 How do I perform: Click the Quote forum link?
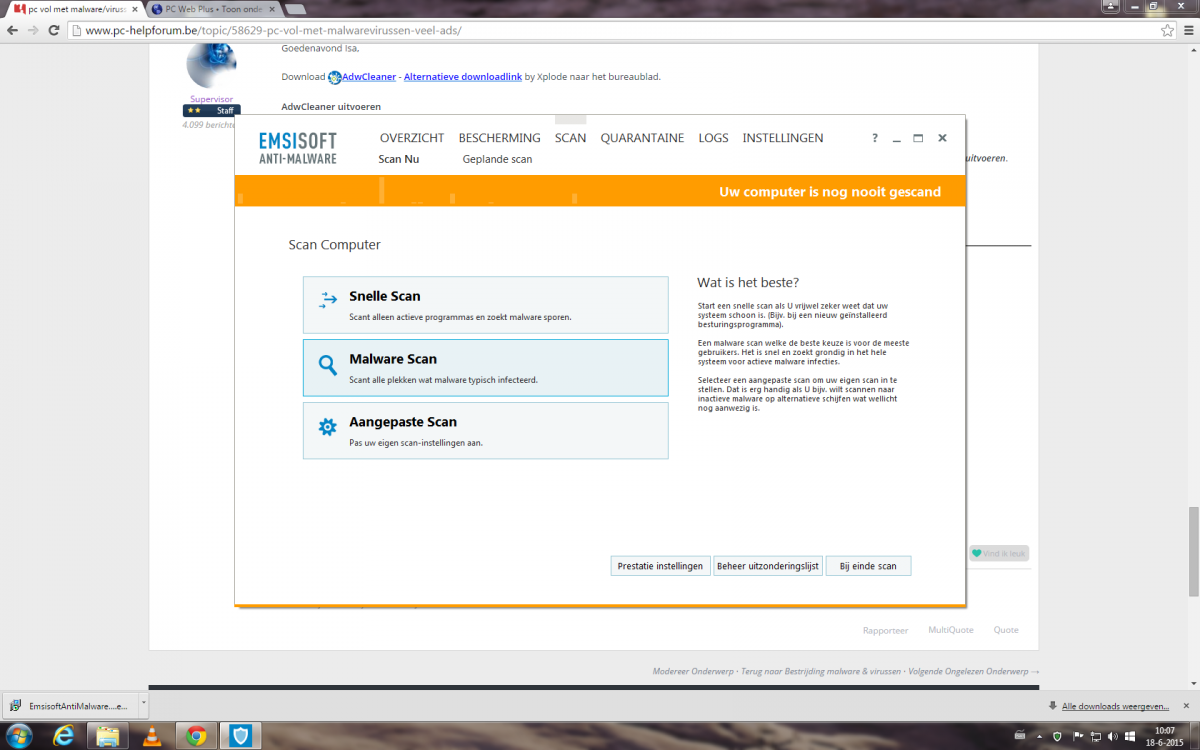click(1006, 630)
